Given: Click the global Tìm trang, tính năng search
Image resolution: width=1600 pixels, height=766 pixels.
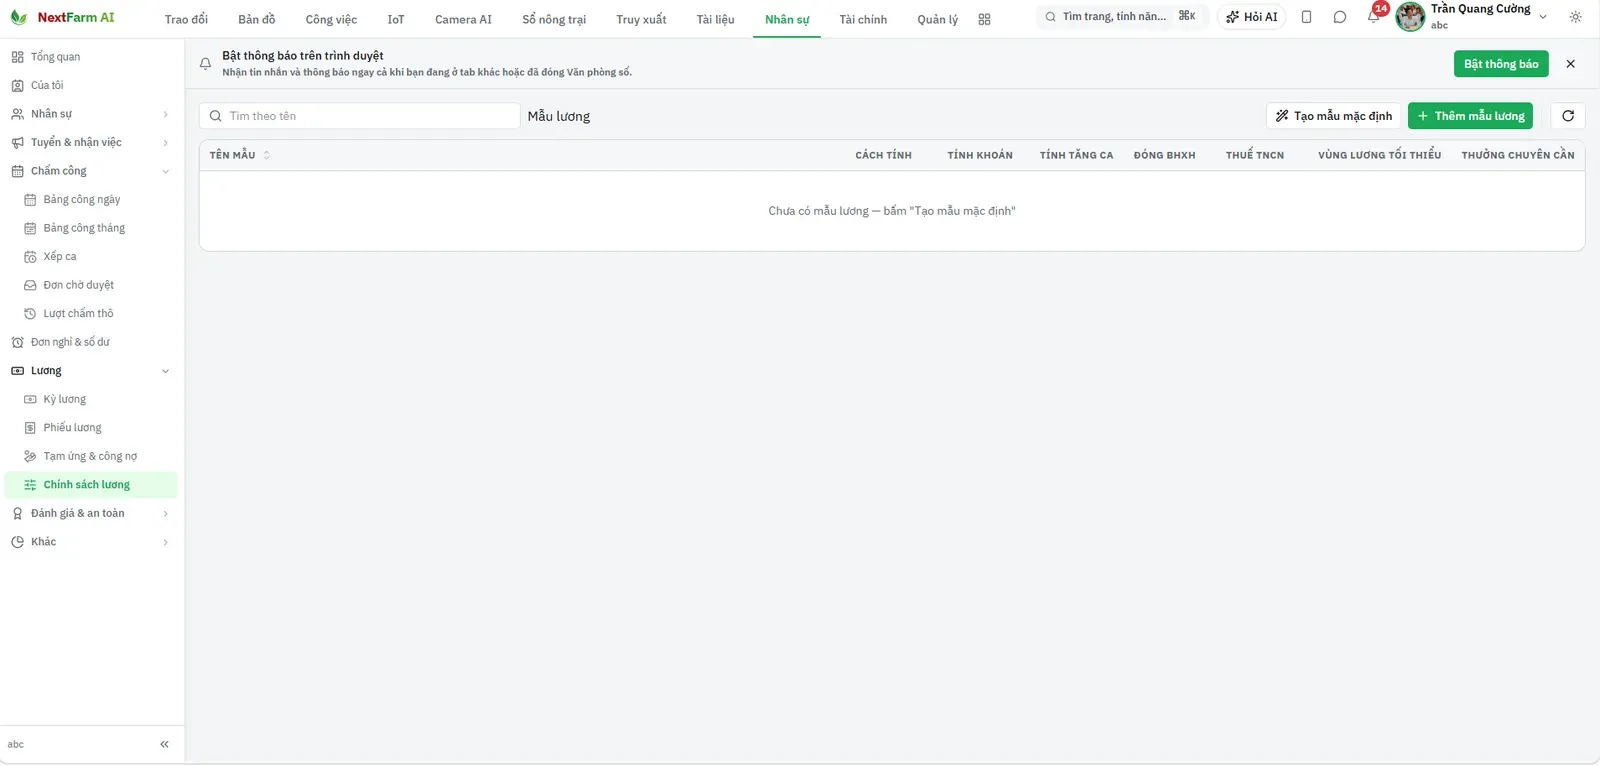Looking at the screenshot, I should coord(1121,16).
